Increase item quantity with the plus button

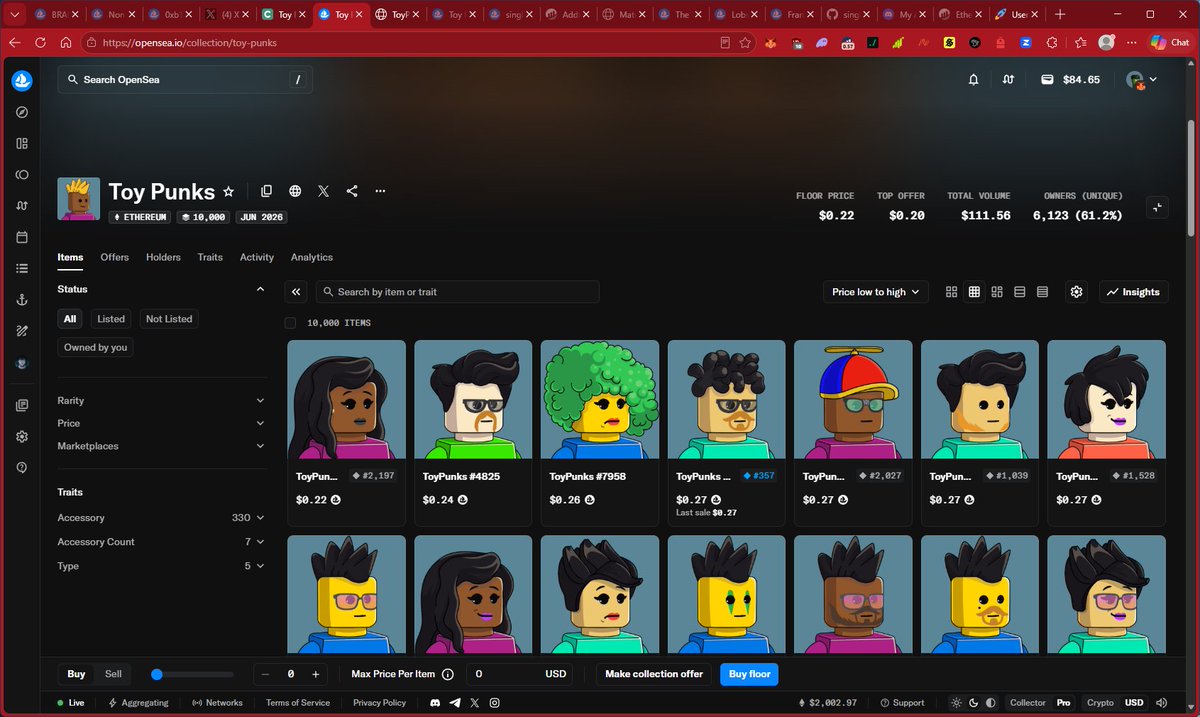(x=316, y=674)
